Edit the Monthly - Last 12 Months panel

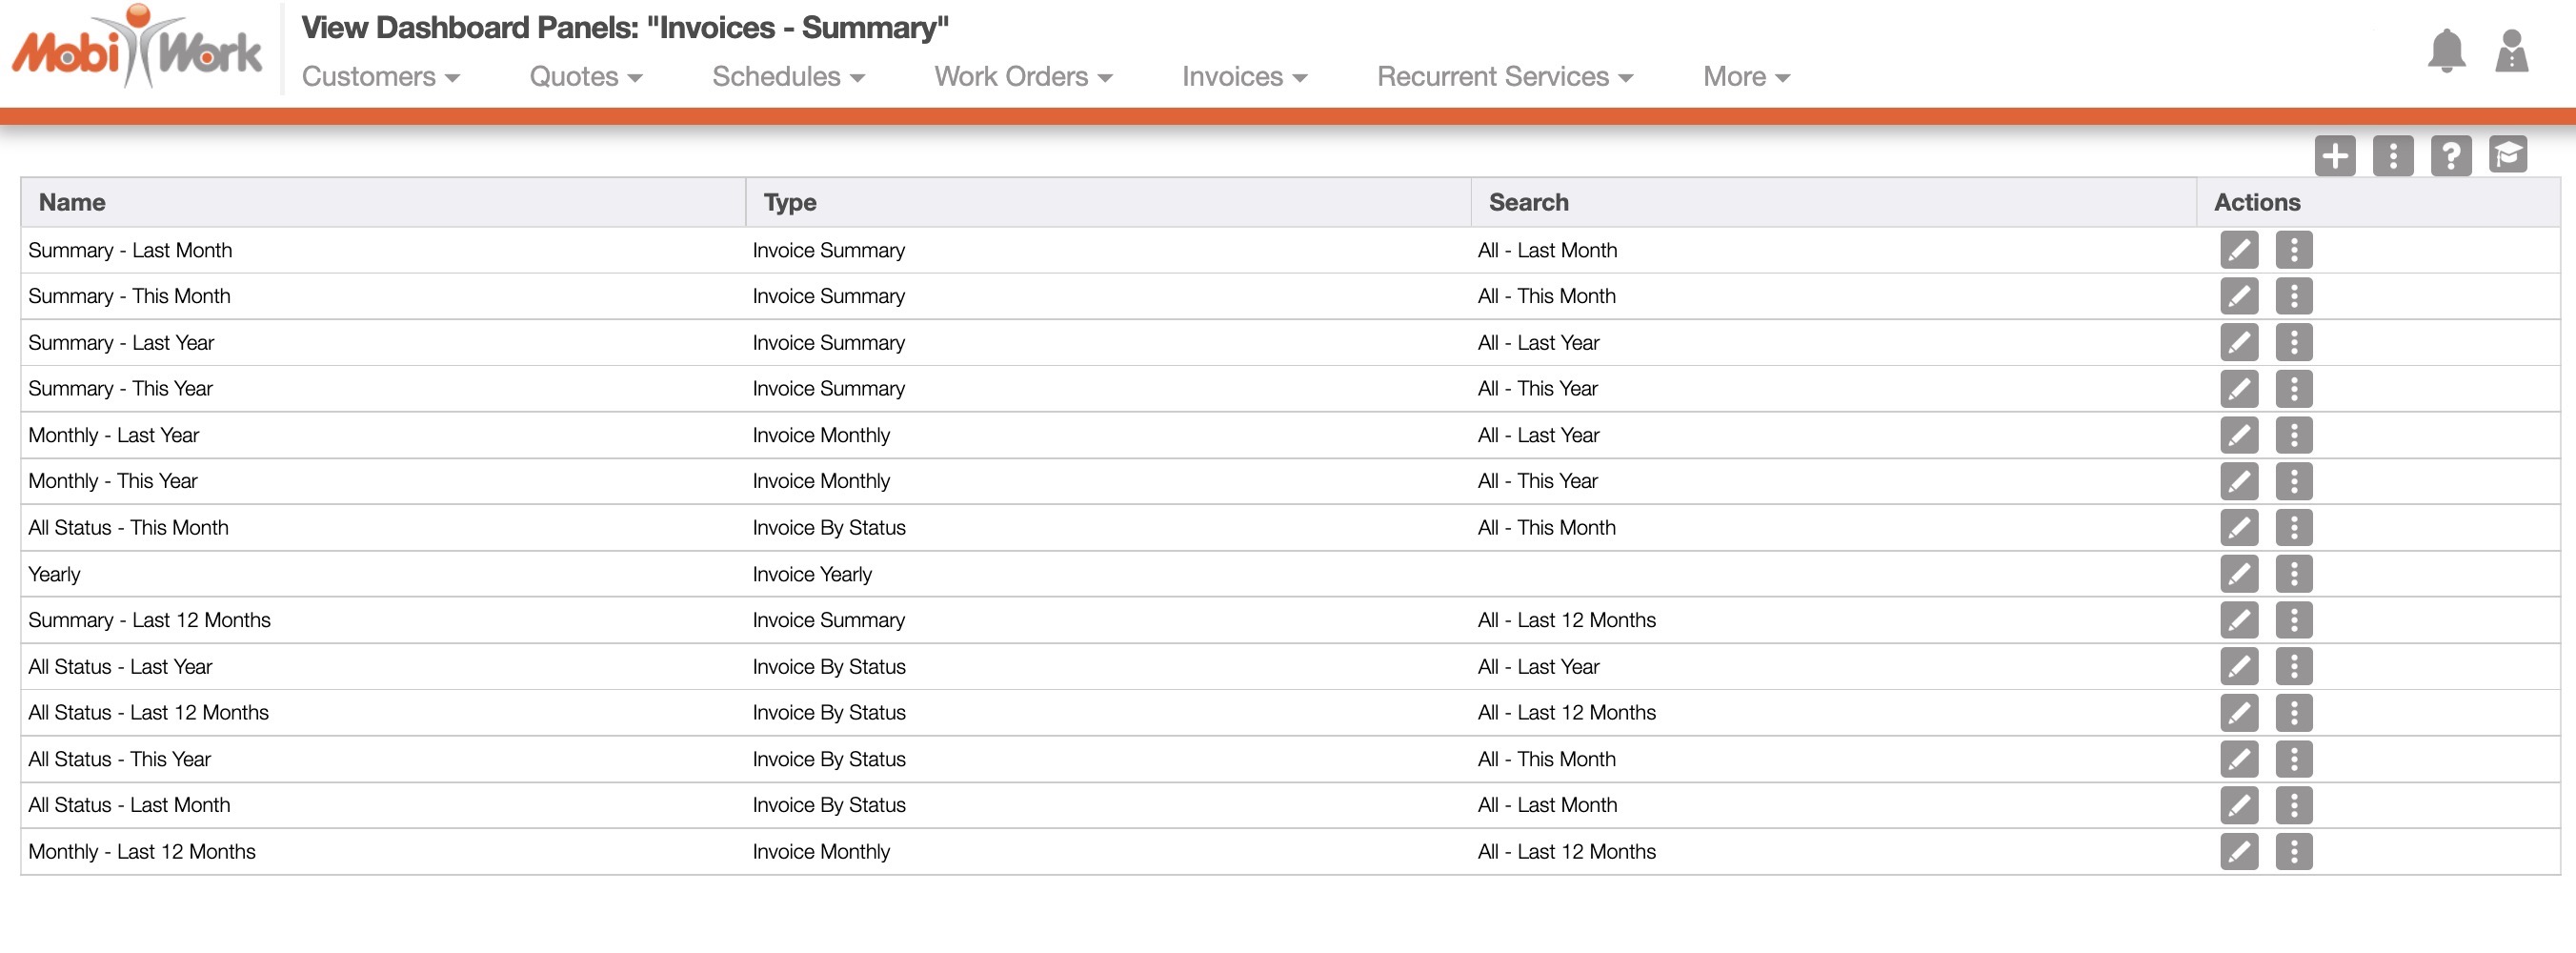[2238, 852]
